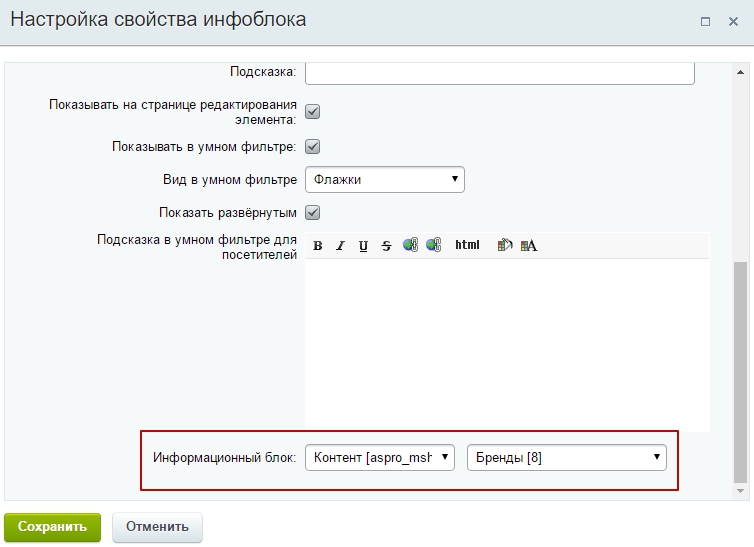
Task: Click the dialog's vertical scrollbar thumb
Action: coord(740,370)
